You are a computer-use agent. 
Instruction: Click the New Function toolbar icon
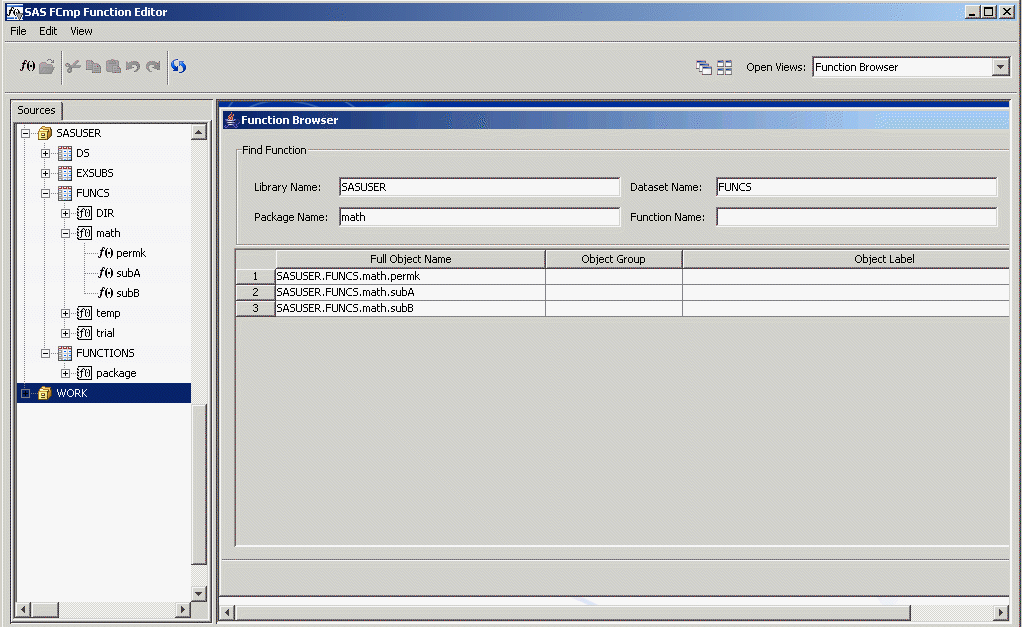pos(26,66)
